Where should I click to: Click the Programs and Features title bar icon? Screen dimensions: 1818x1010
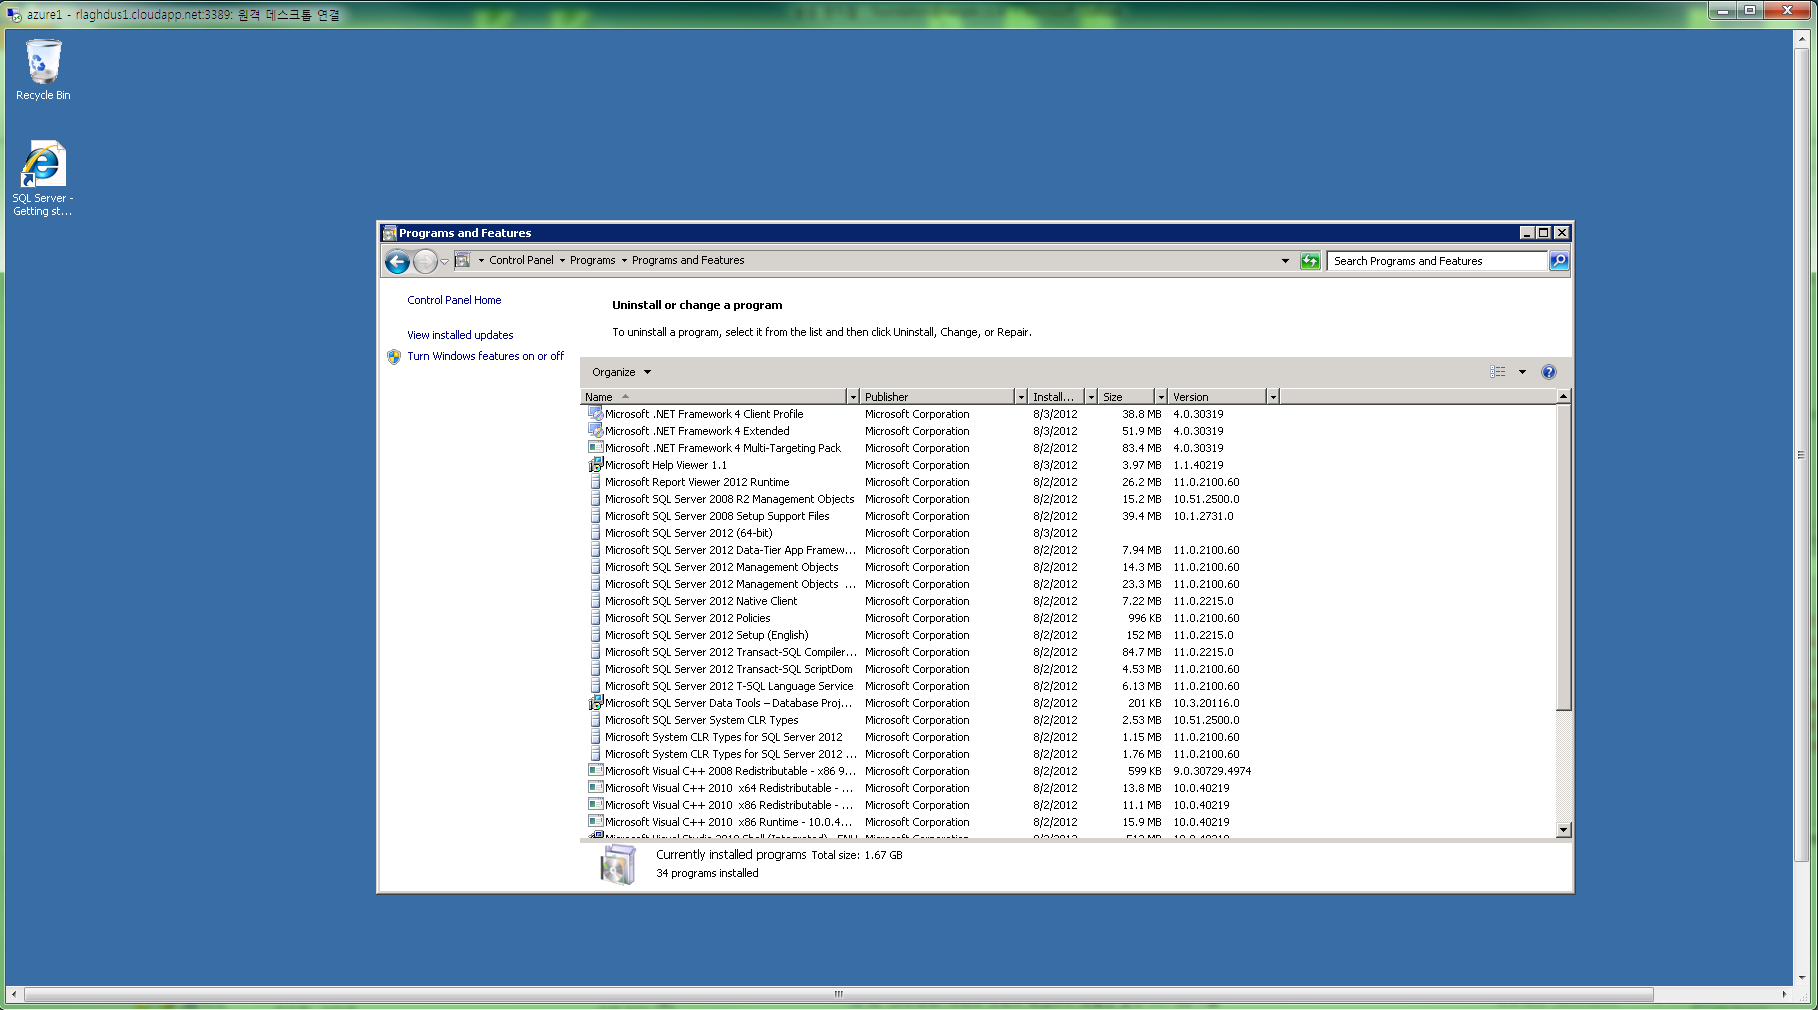(389, 233)
